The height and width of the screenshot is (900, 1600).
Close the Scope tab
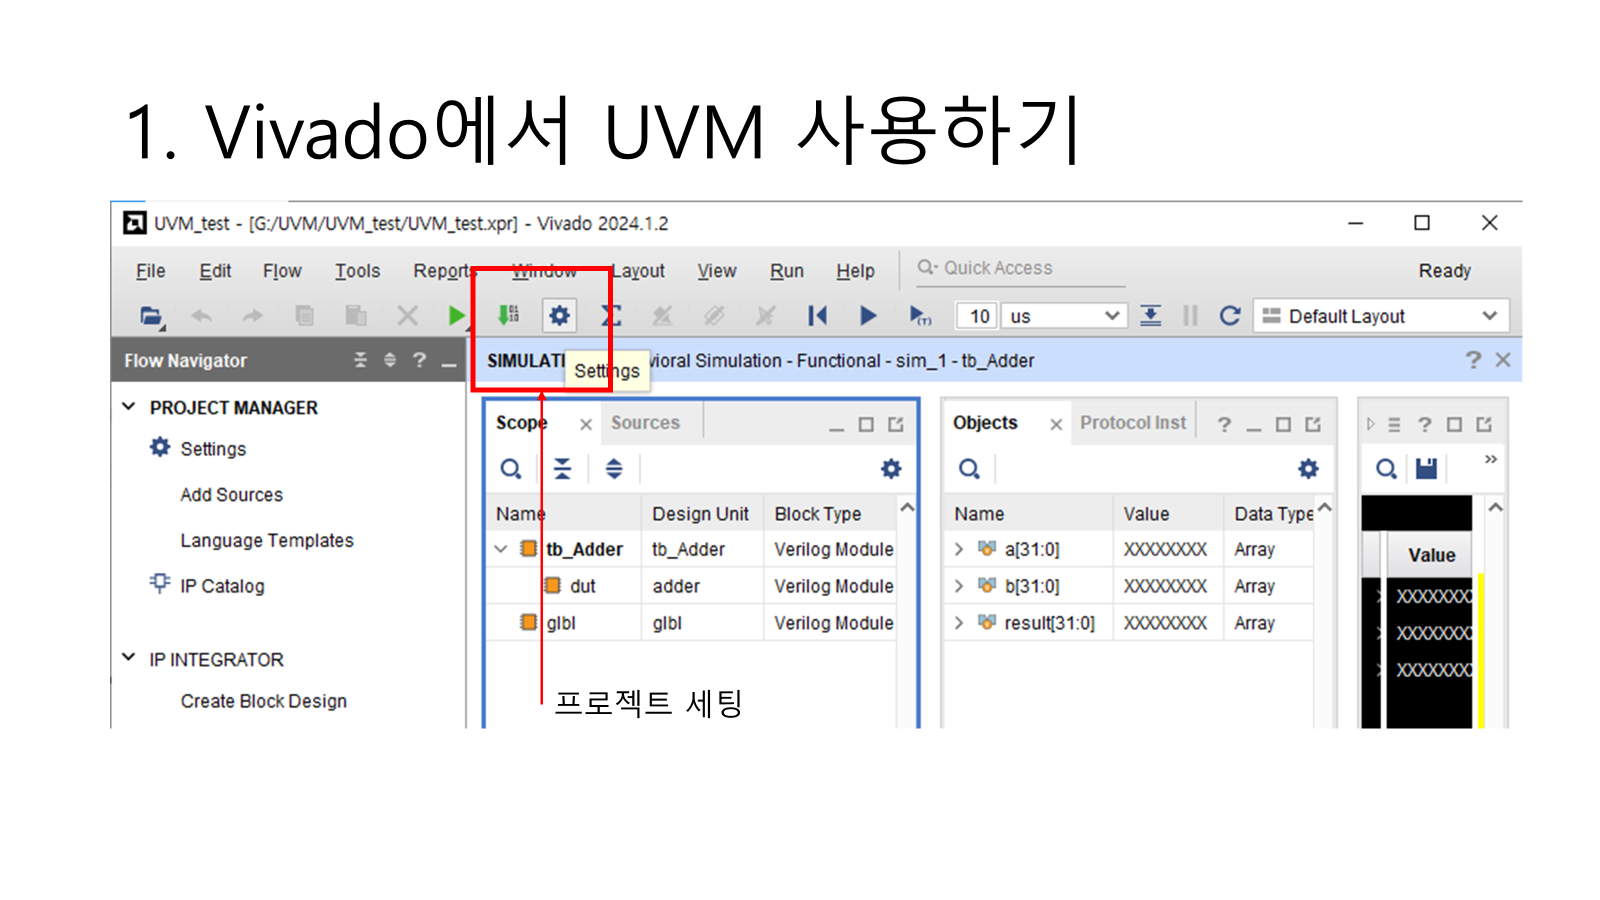coord(586,424)
